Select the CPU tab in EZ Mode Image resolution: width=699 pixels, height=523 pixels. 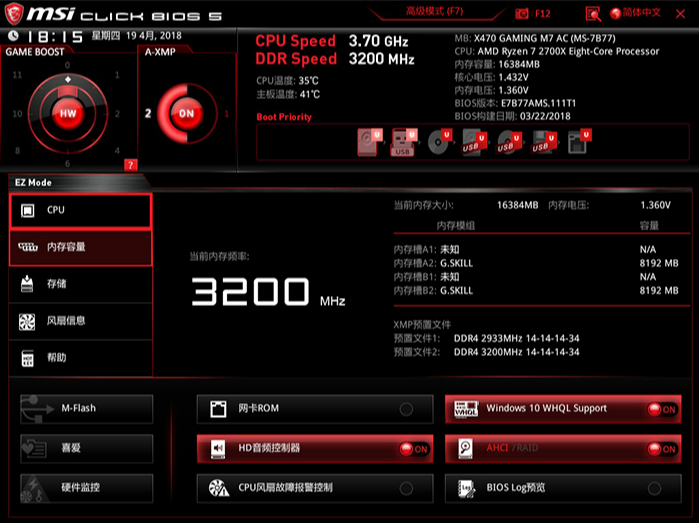pyautogui.click(x=80, y=210)
